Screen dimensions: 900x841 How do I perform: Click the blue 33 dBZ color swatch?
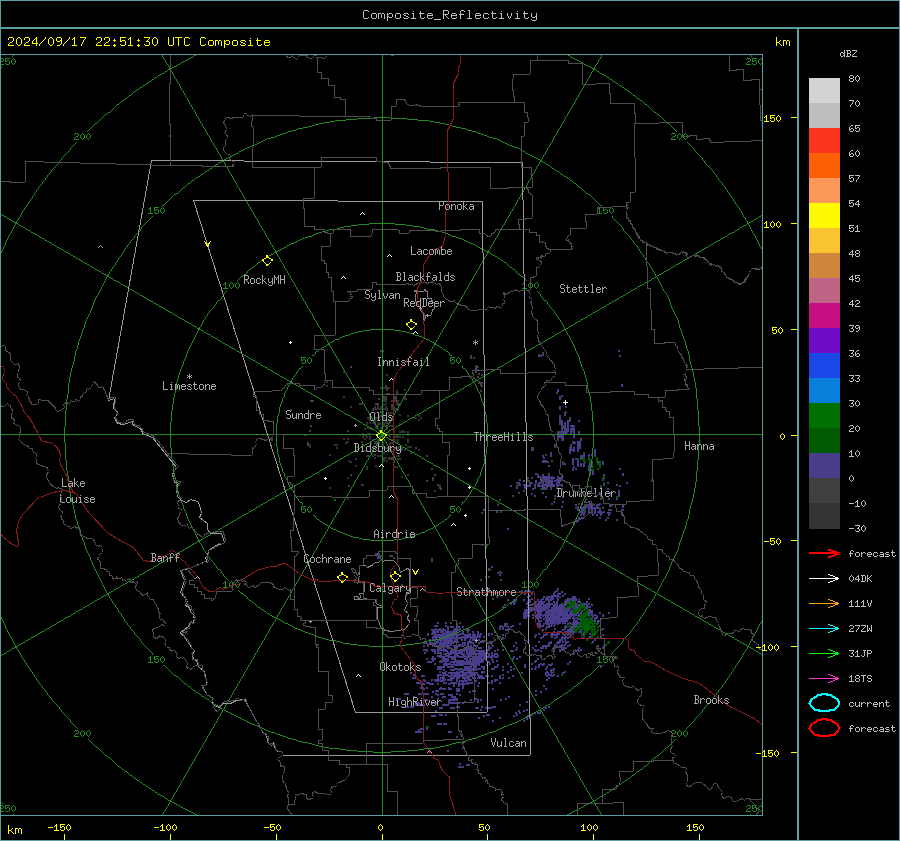(824, 366)
